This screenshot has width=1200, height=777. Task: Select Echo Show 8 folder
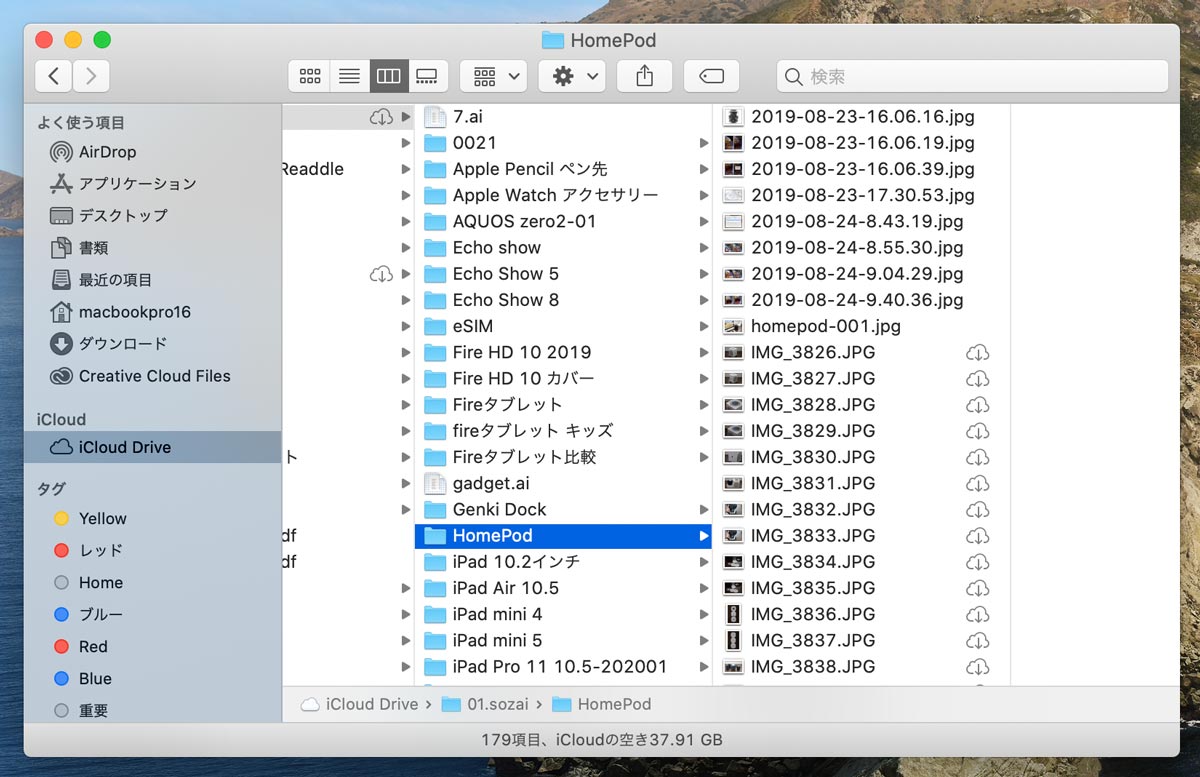pyautogui.click(x=563, y=300)
